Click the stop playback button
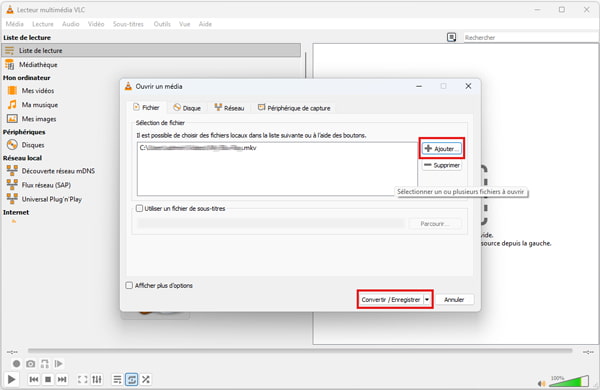 [48, 379]
